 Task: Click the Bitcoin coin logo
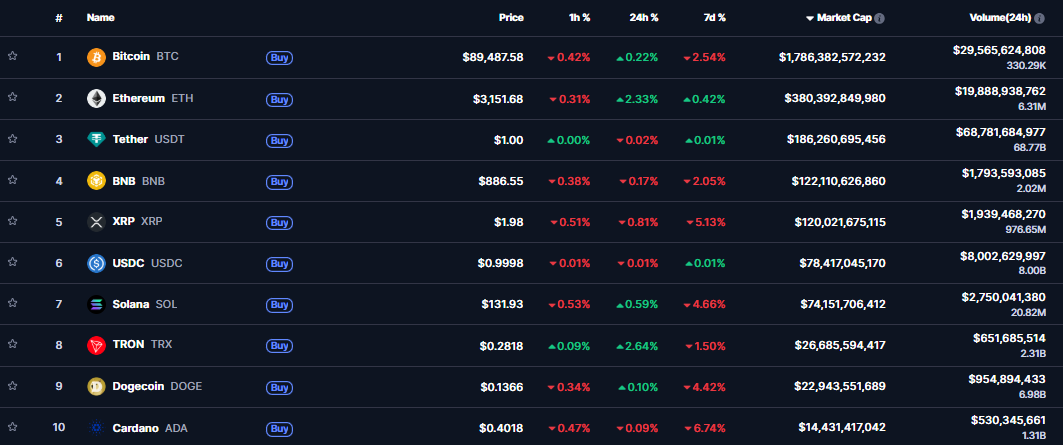click(96, 57)
